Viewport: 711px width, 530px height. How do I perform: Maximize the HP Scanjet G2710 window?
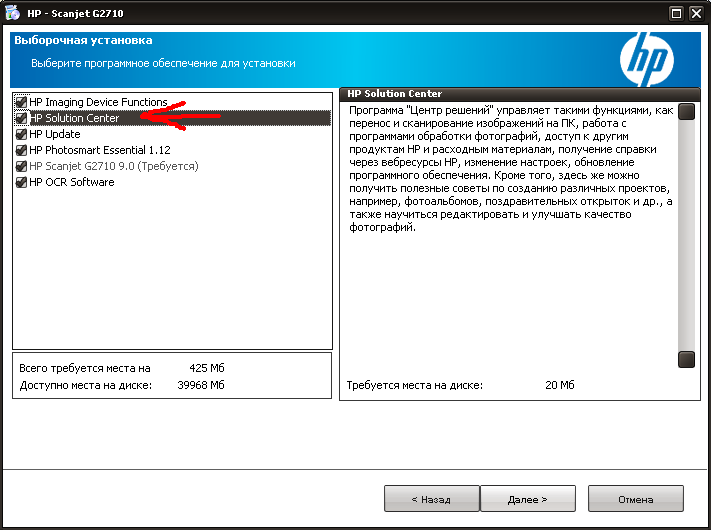676,13
